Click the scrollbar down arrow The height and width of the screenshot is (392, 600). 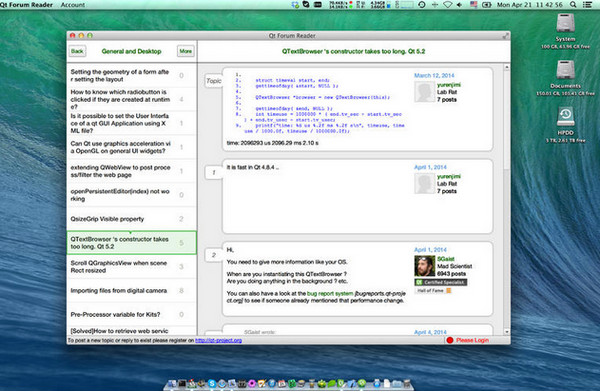click(507, 332)
